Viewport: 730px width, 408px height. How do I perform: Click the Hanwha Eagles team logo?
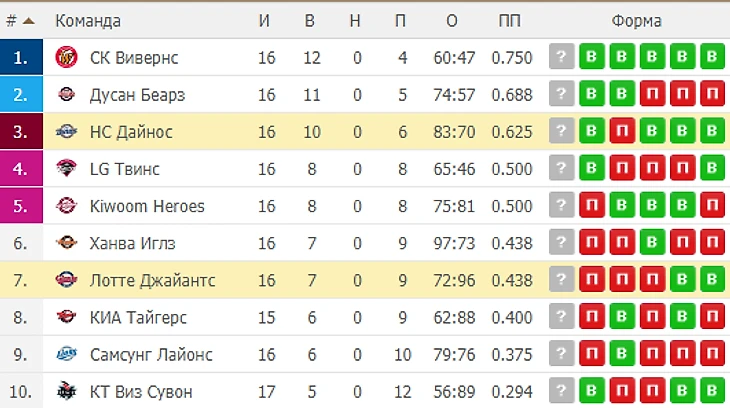click(66, 243)
